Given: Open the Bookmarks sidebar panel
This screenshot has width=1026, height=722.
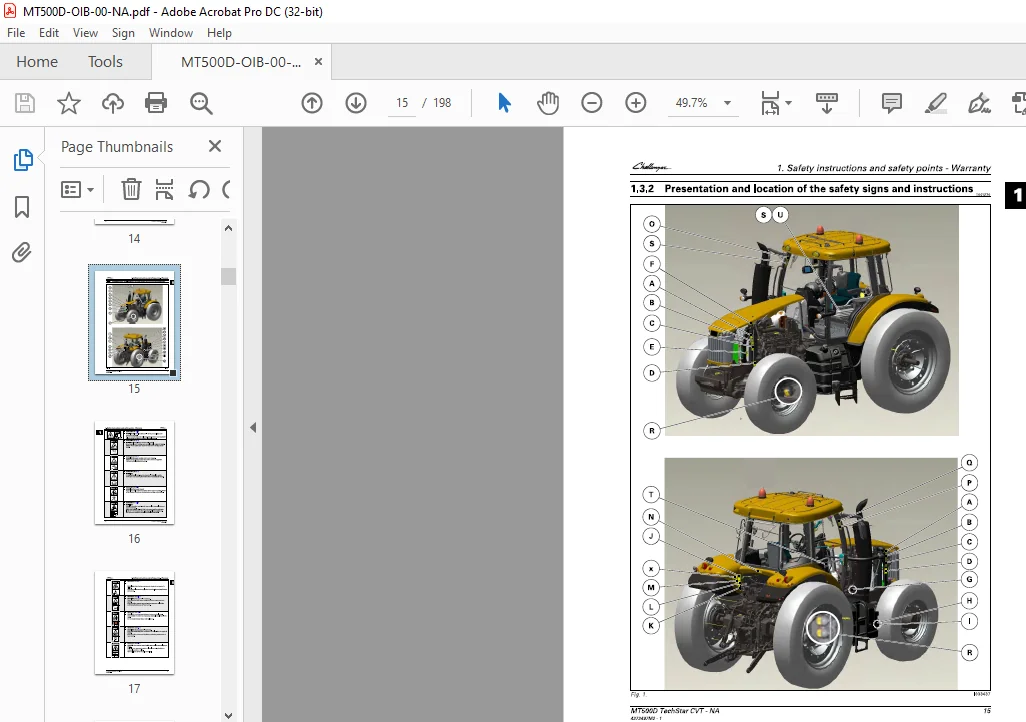Looking at the screenshot, I should [x=22, y=207].
